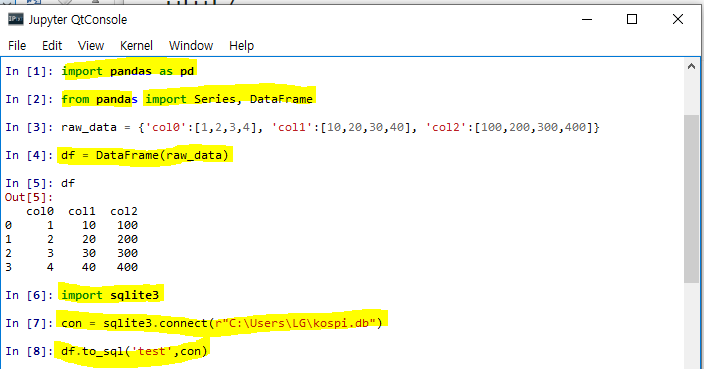Click the scrollbar up arrow
The image size is (704, 369).
coord(691,66)
